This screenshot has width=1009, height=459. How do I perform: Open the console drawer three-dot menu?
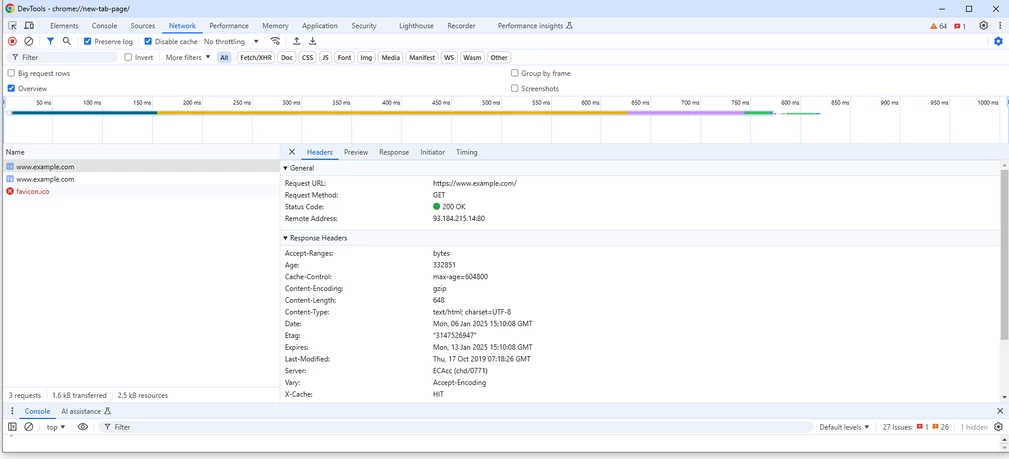[x=12, y=411]
